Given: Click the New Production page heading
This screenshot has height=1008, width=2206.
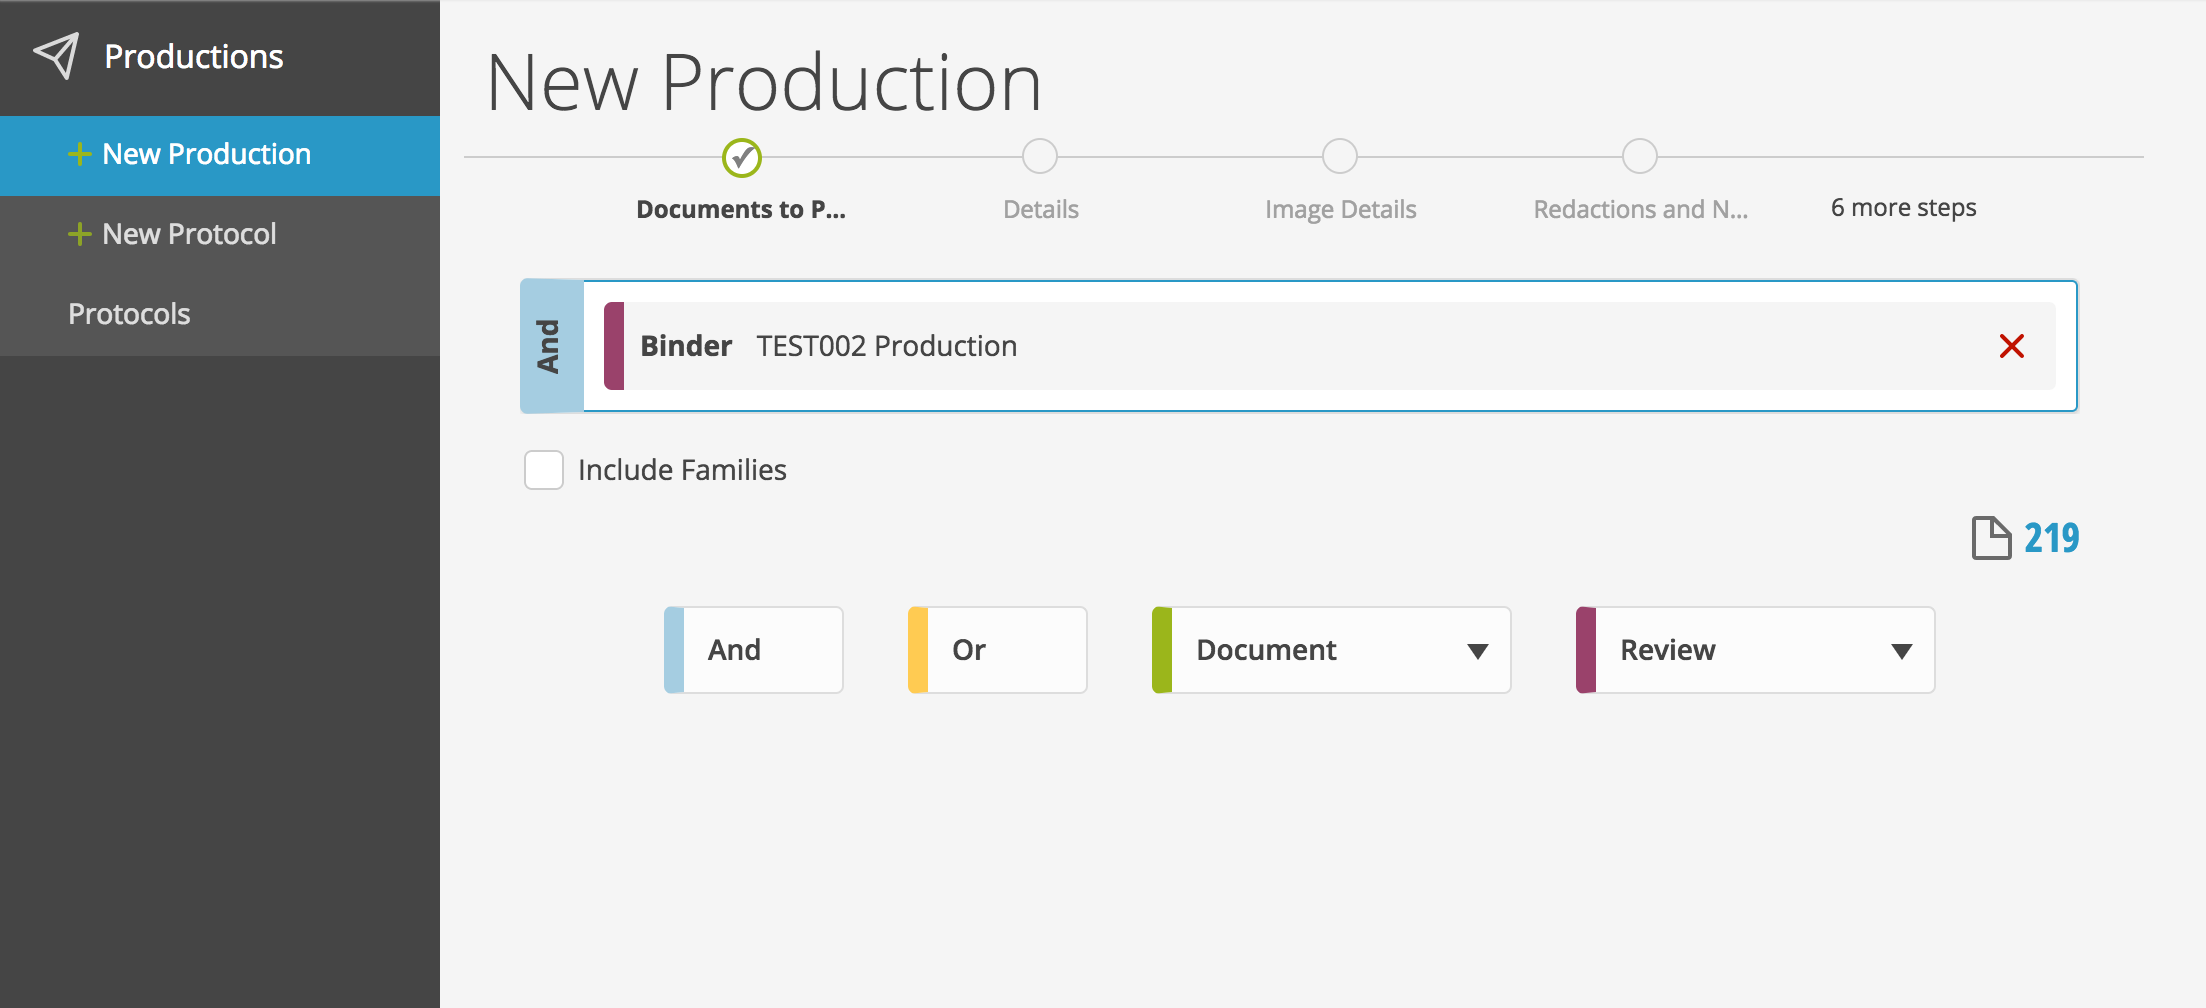Looking at the screenshot, I should pyautogui.click(x=764, y=82).
